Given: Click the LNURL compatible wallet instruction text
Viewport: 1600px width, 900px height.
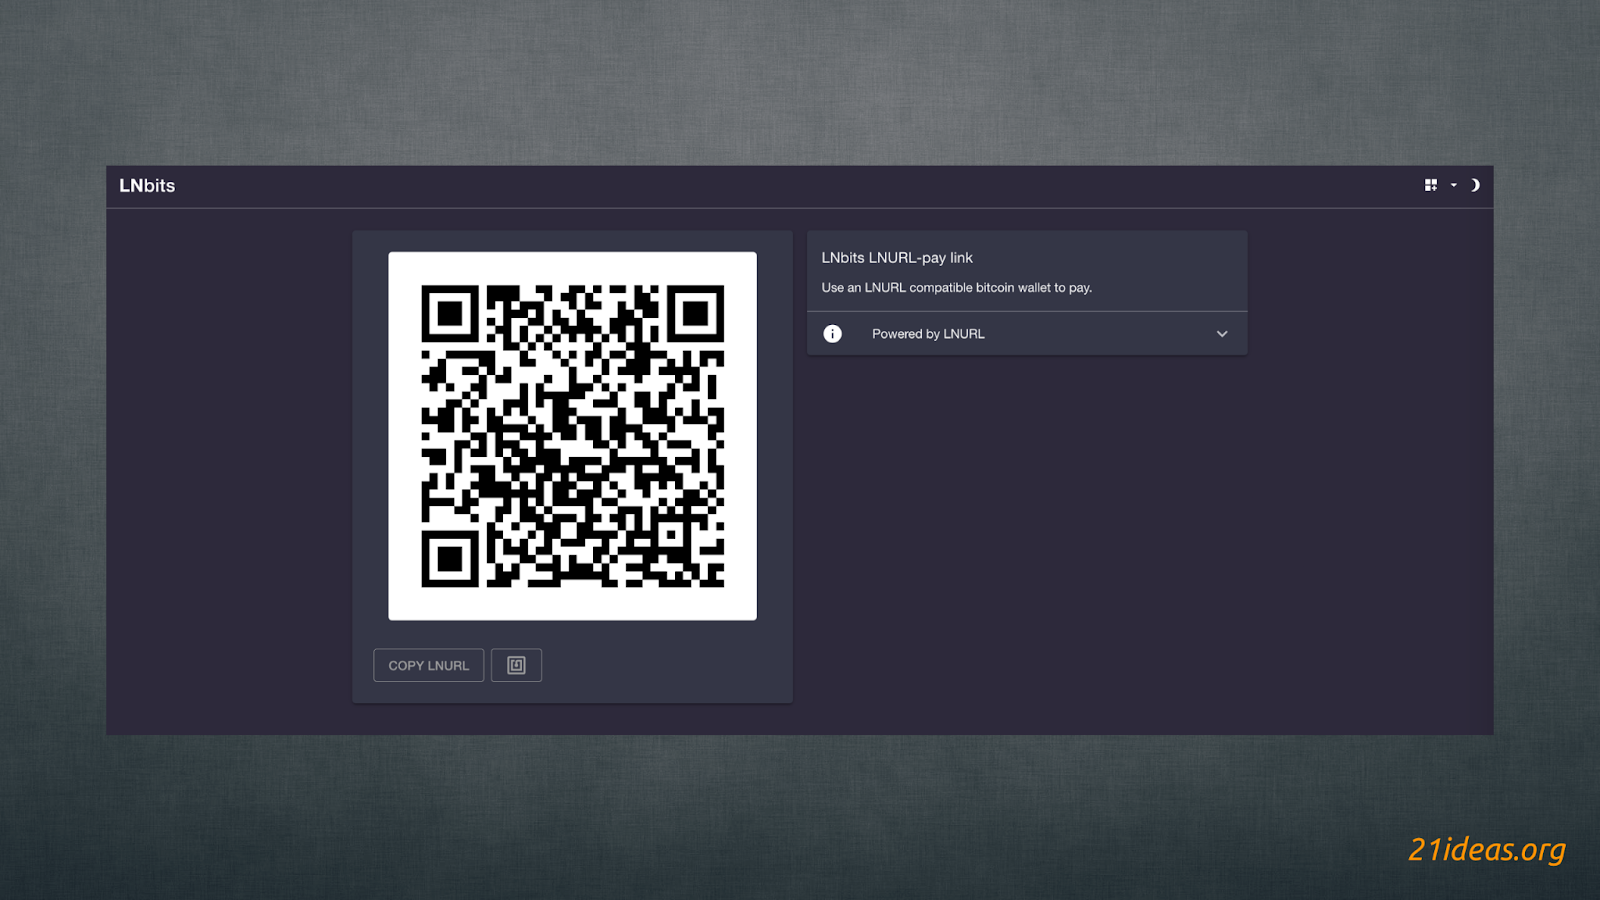Looking at the screenshot, I should point(956,288).
